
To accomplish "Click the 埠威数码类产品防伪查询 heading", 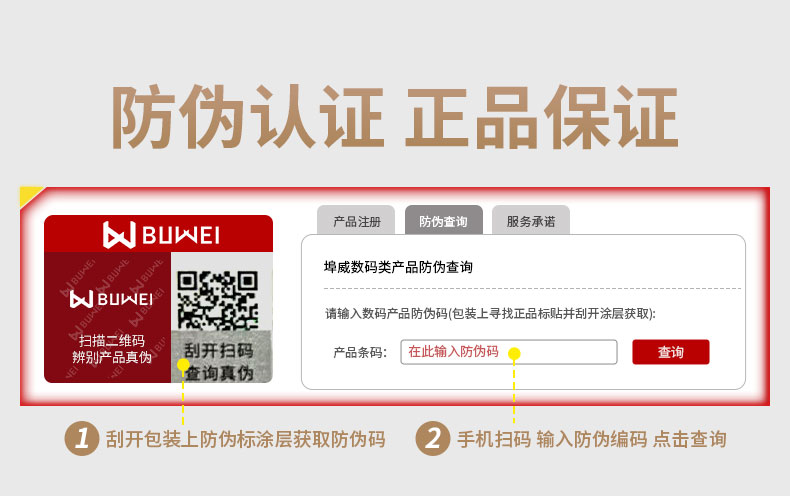I will coord(398,267).
